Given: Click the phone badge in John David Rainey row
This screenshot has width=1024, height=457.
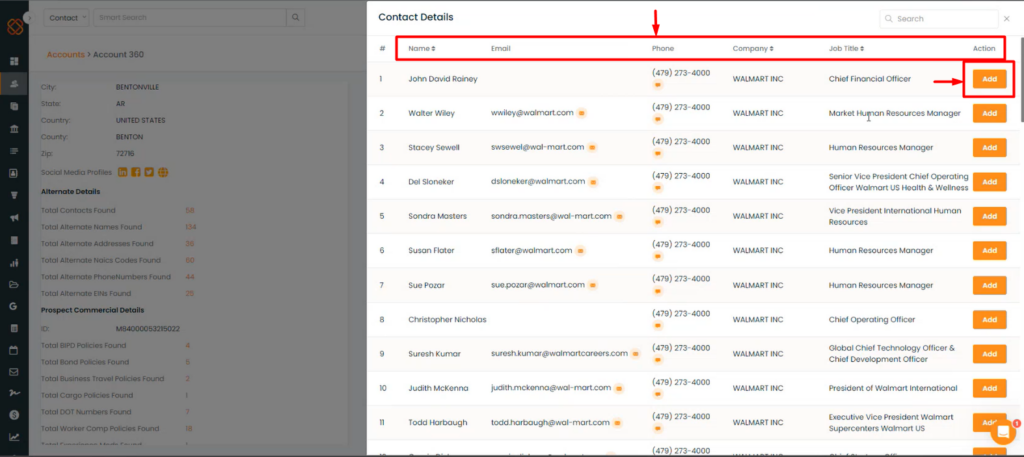Looking at the screenshot, I should click(658, 85).
